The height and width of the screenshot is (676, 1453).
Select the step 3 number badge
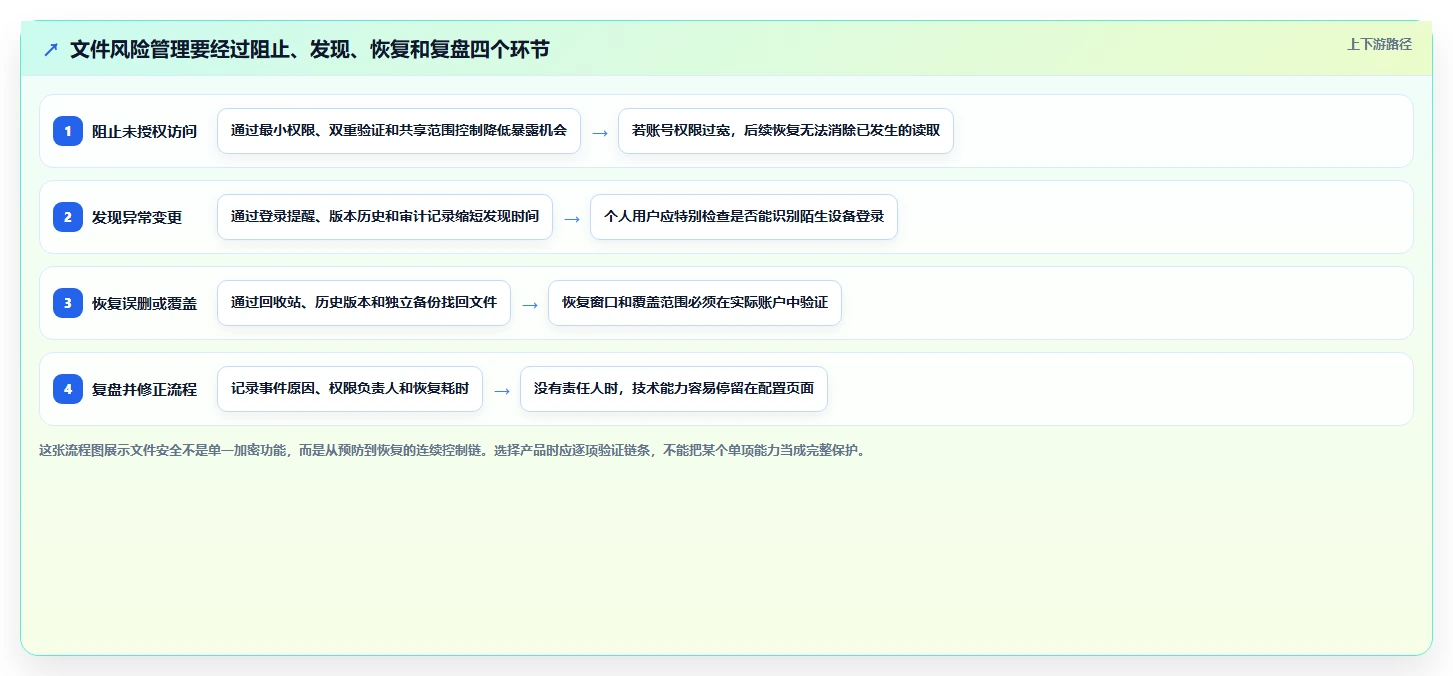click(x=68, y=303)
